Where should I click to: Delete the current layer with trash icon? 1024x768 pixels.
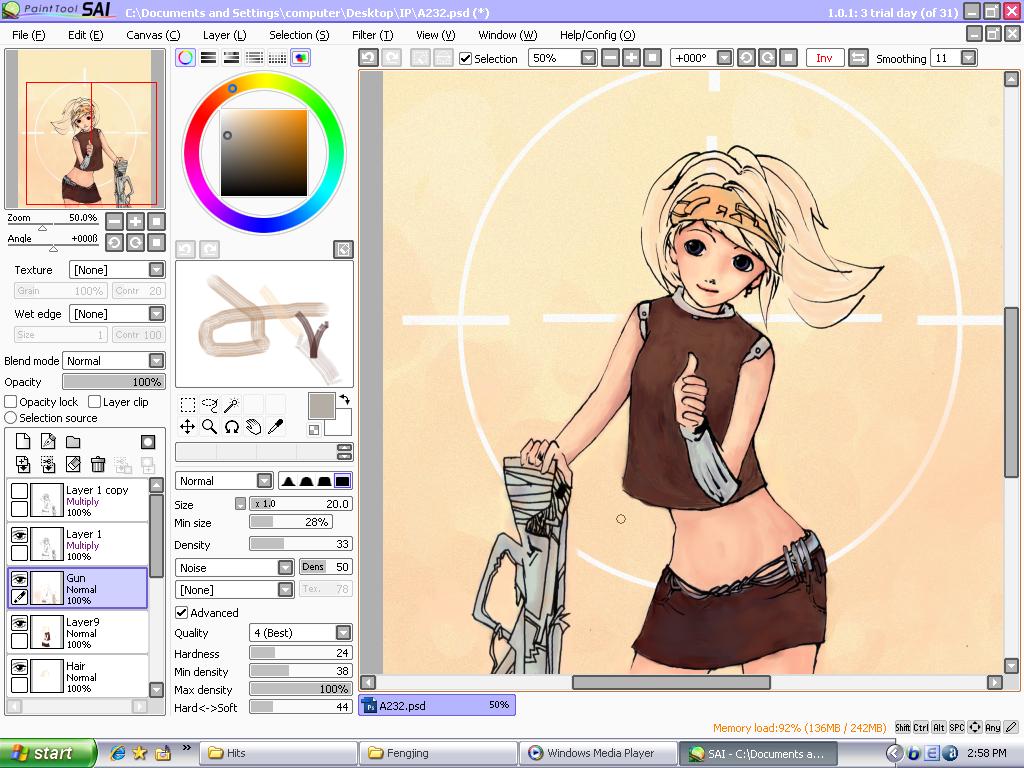(x=98, y=464)
